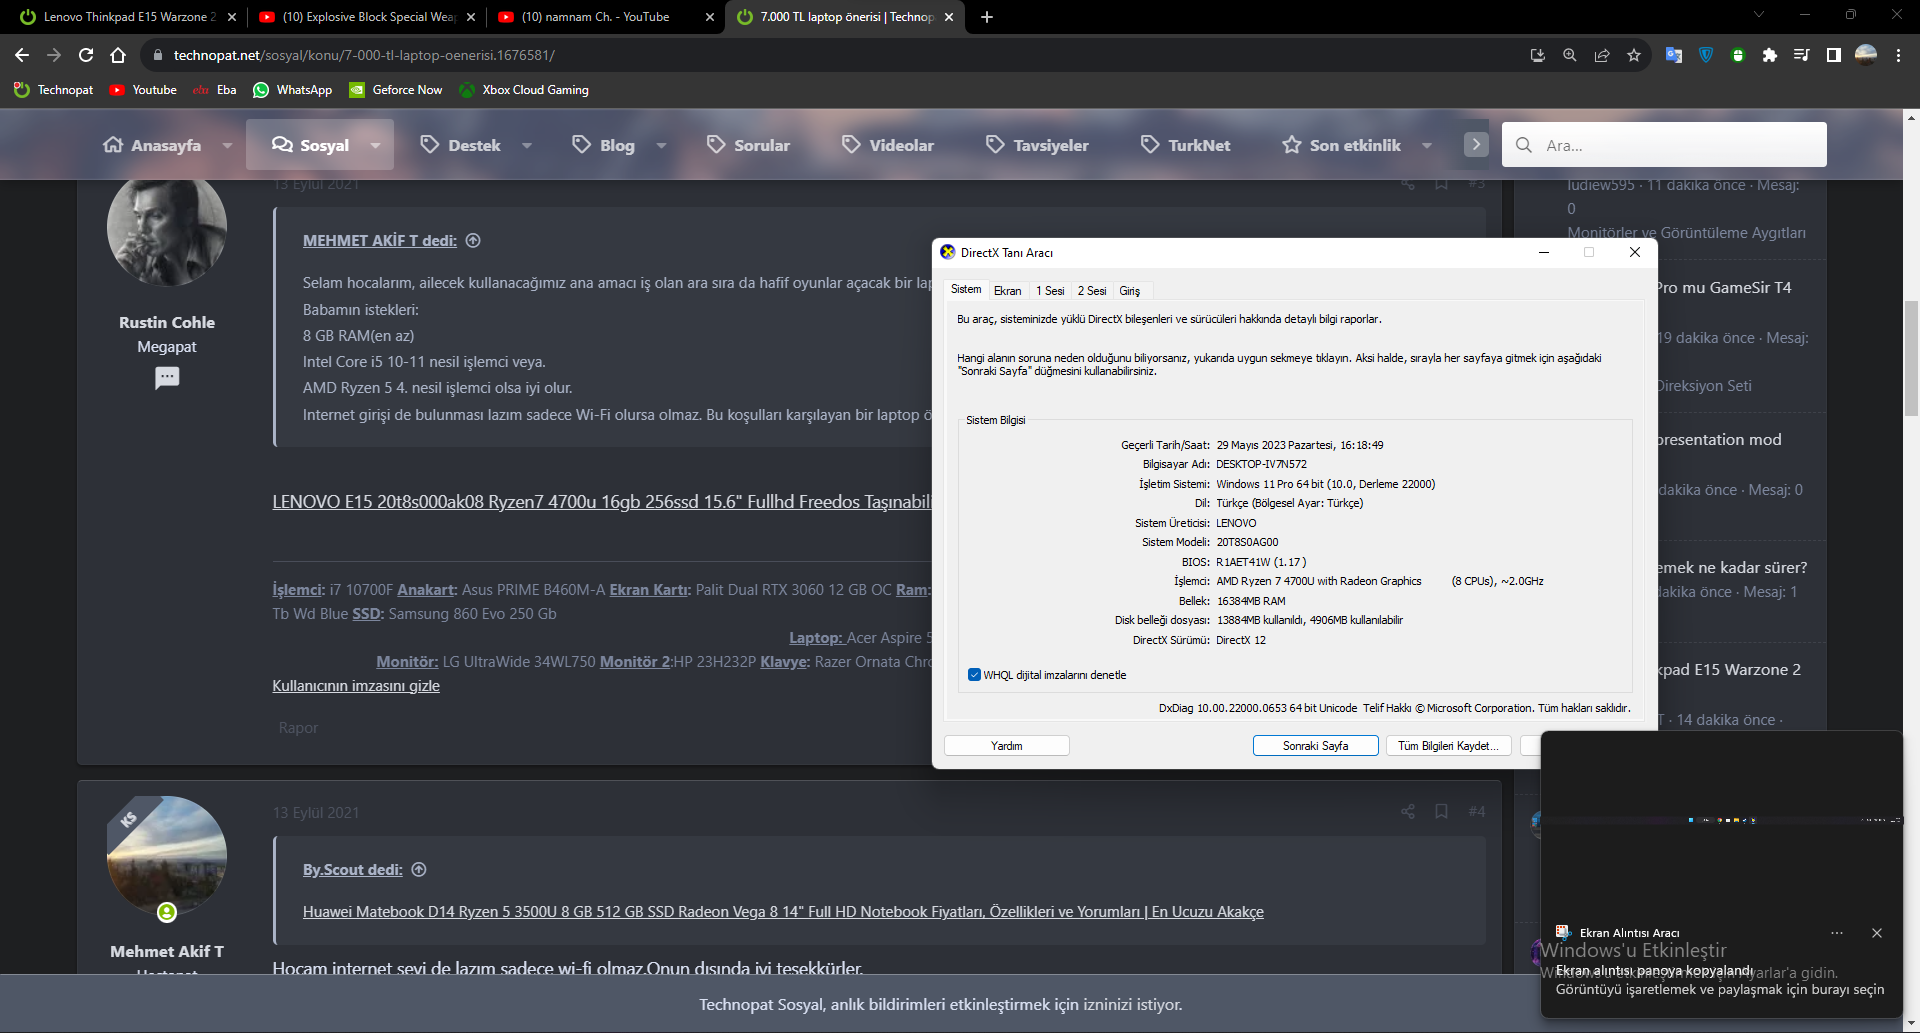
Task: Toggle WHQL dijital imzalarını denetle checkbox
Action: [974, 675]
